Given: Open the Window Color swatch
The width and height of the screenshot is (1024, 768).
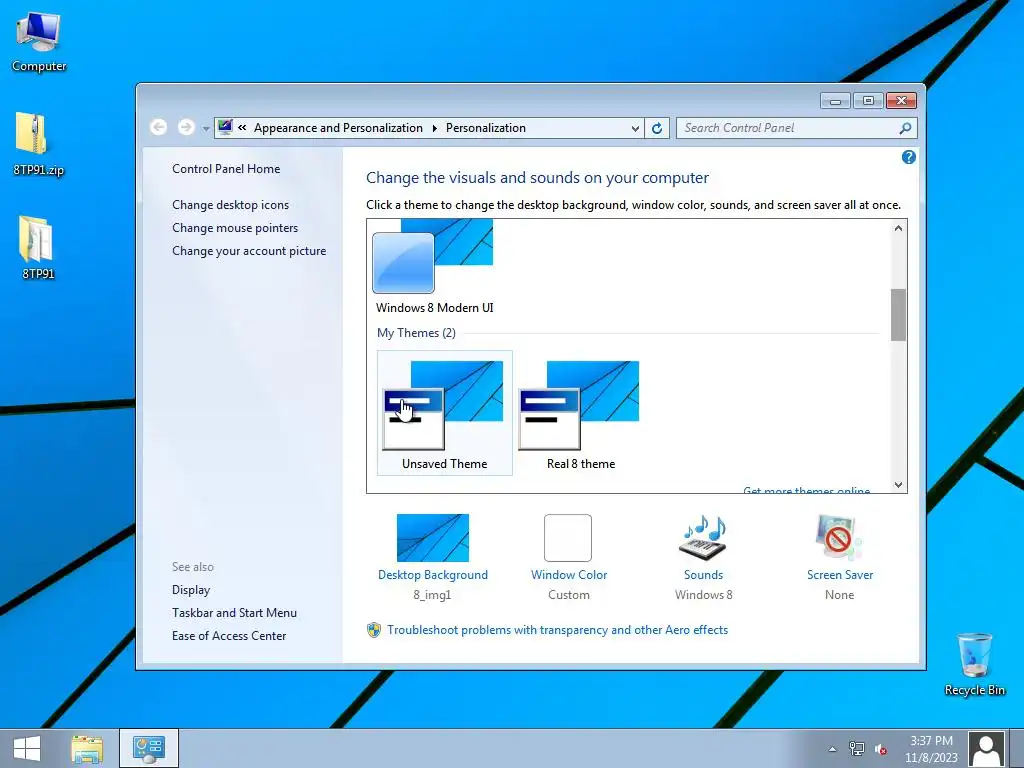Looking at the screenshot, I should 568,537.
